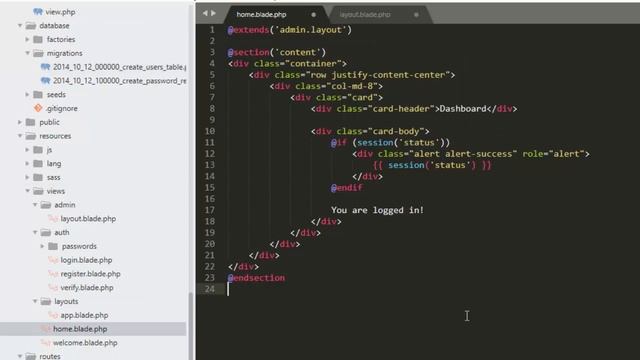Open view.php in the sidebar

[x=60, y=12]
